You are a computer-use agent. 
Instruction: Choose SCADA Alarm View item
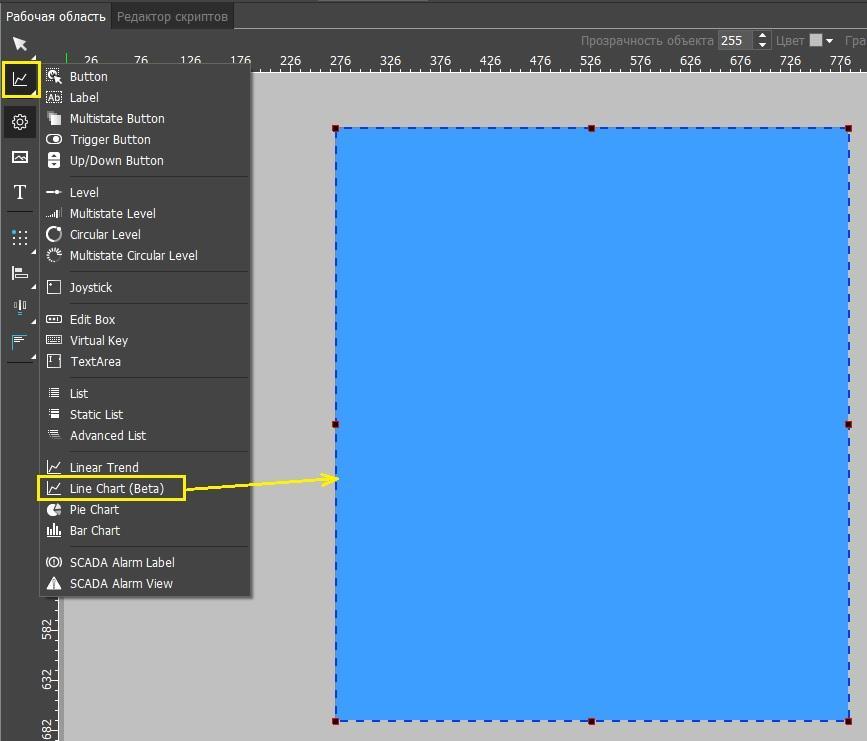pyautogui.click(x=120, y=584)
